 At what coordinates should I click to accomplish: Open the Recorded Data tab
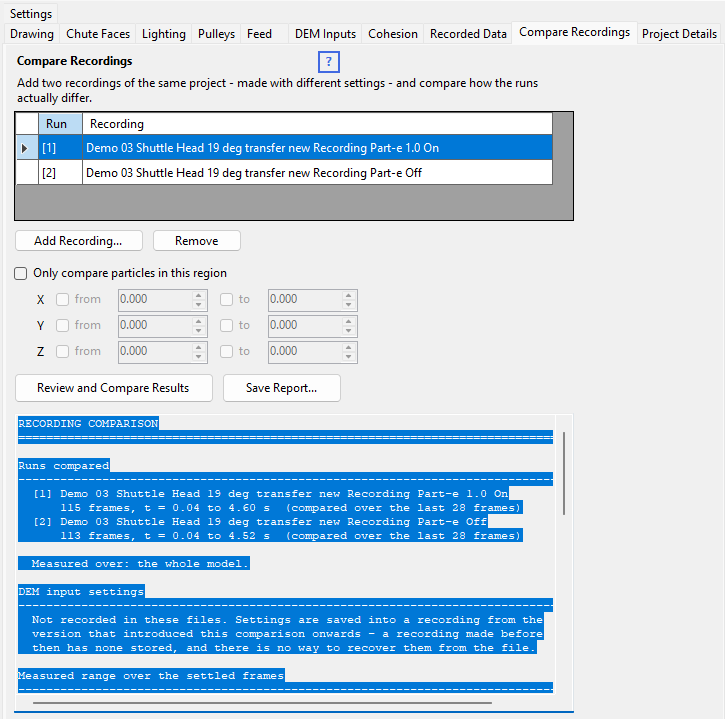pyautogui.click(x=468, y=34)
